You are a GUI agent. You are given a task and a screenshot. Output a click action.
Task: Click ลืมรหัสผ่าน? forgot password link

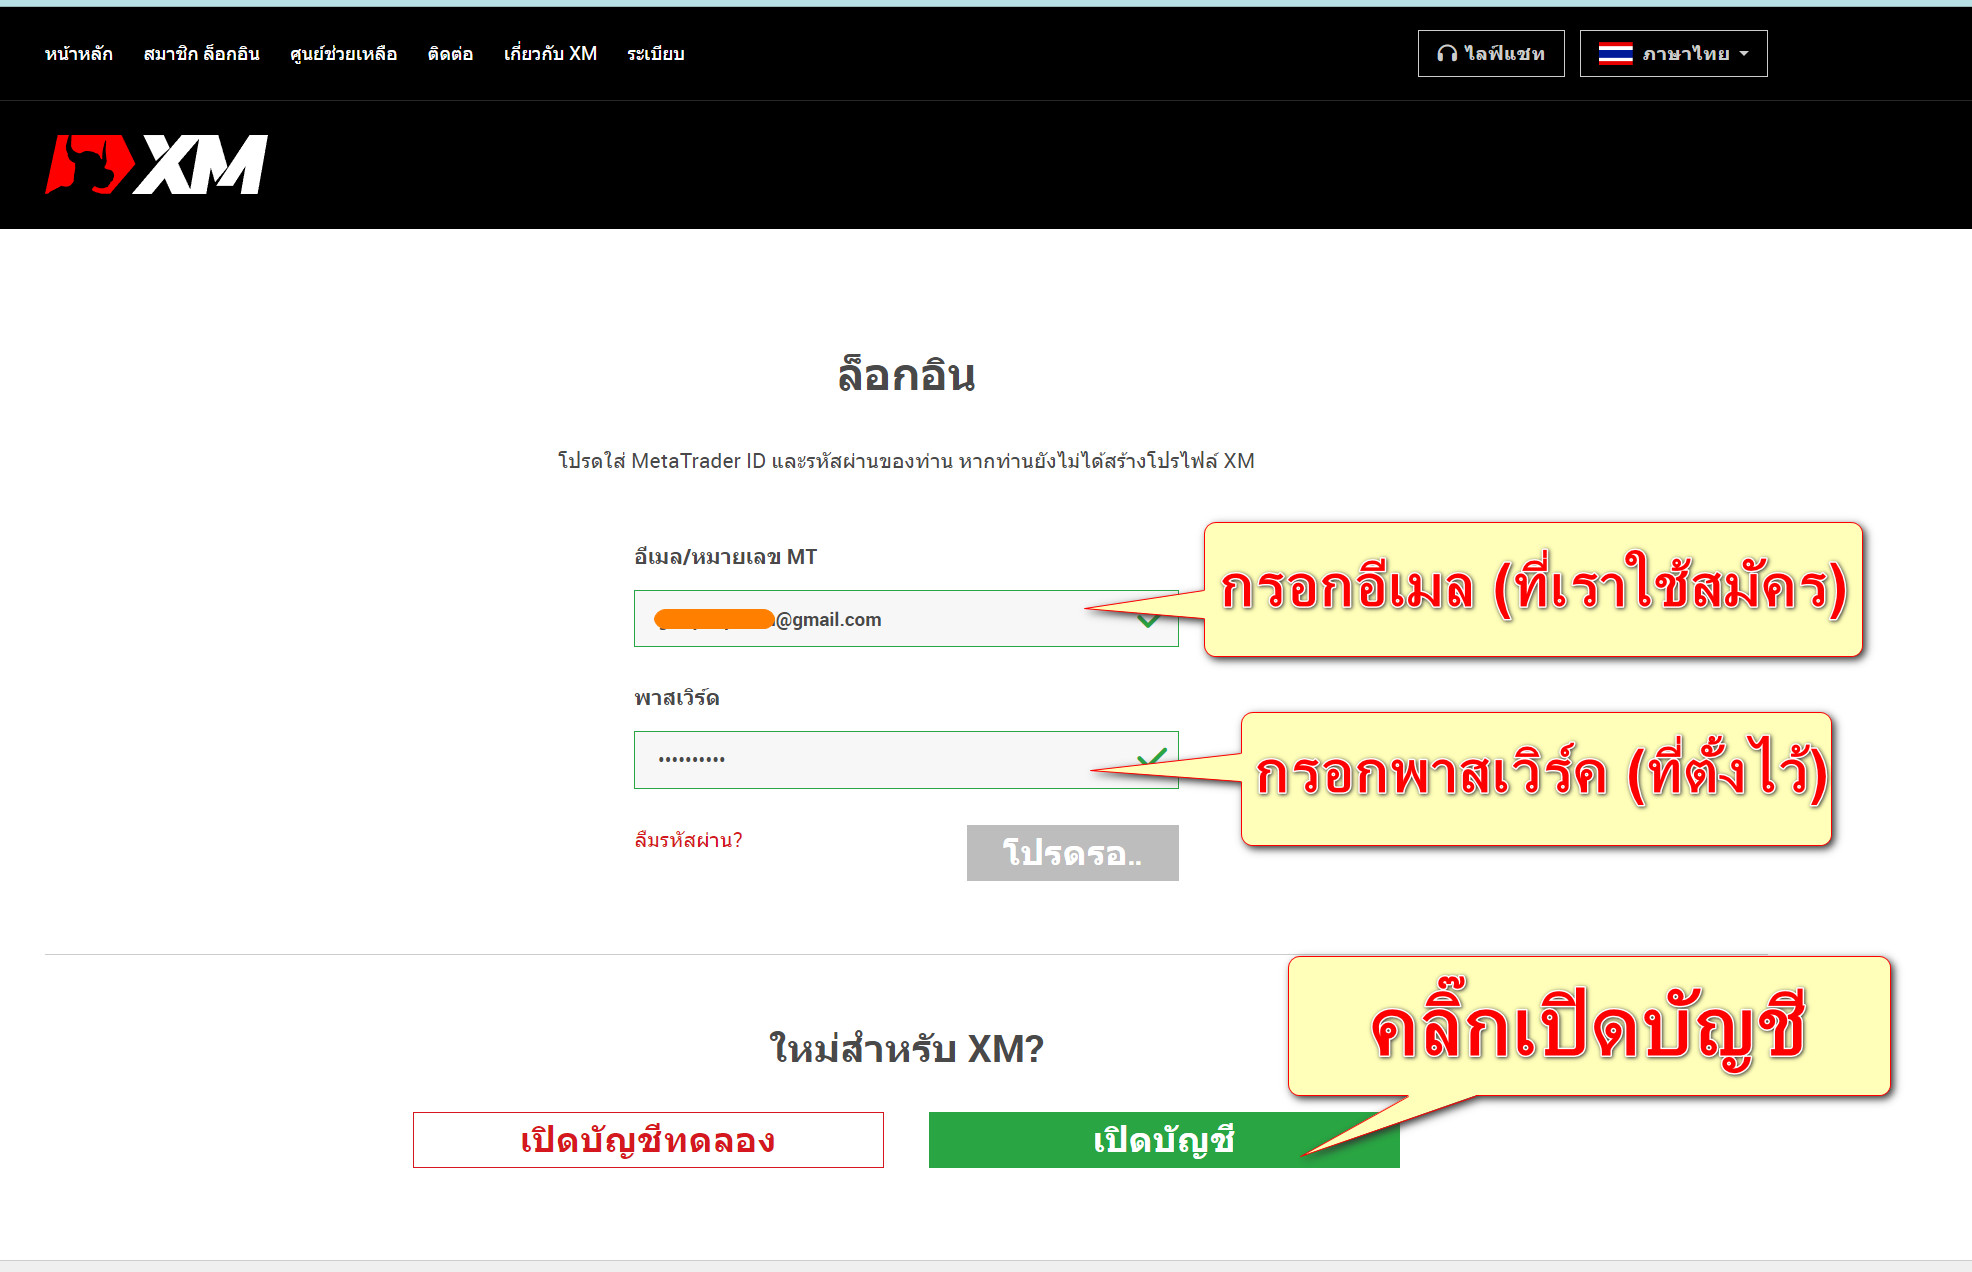[x=688, y=840]
